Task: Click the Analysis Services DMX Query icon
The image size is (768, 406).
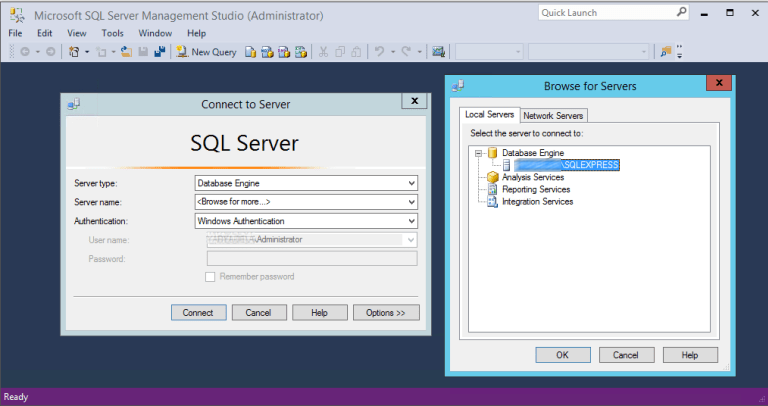Action: tap(284, 51)
